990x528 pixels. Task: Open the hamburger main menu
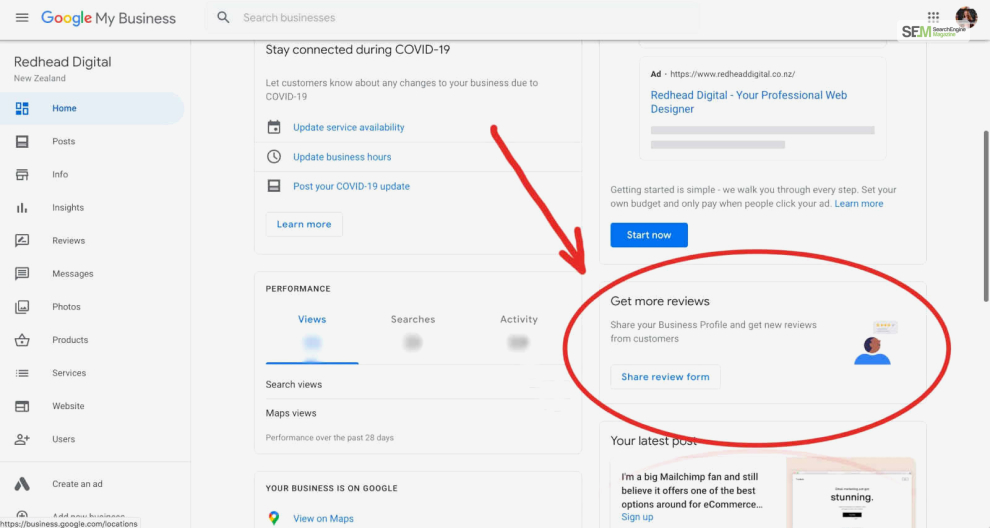22,18
